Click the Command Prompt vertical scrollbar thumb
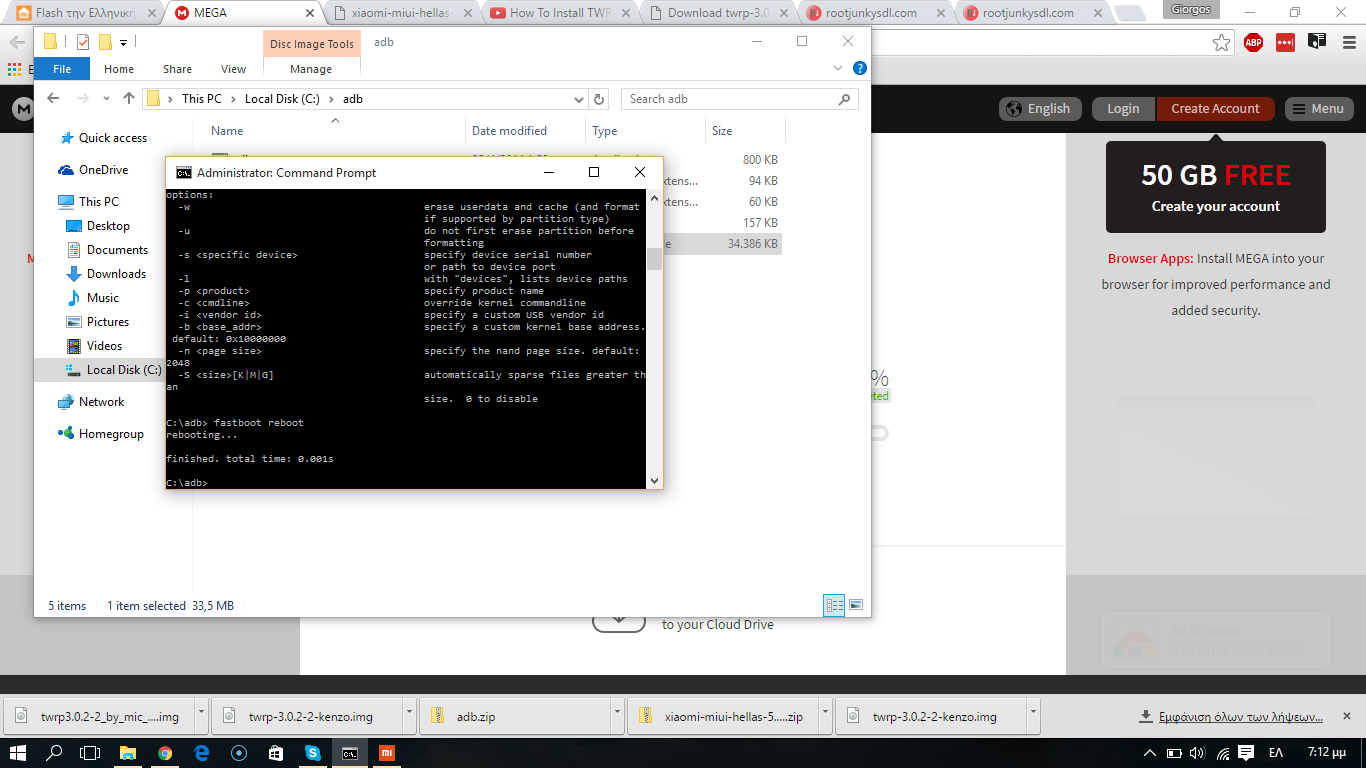Viewport: 1366px width, 768px height. (x=655, y=259)
